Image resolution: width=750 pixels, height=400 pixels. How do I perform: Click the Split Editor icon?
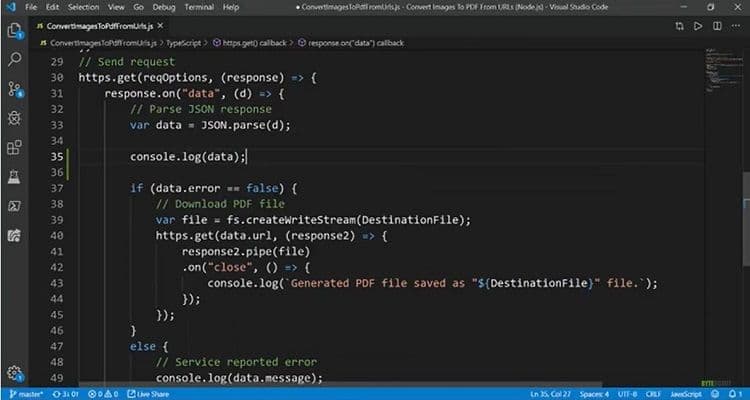(x=716, y=26)
